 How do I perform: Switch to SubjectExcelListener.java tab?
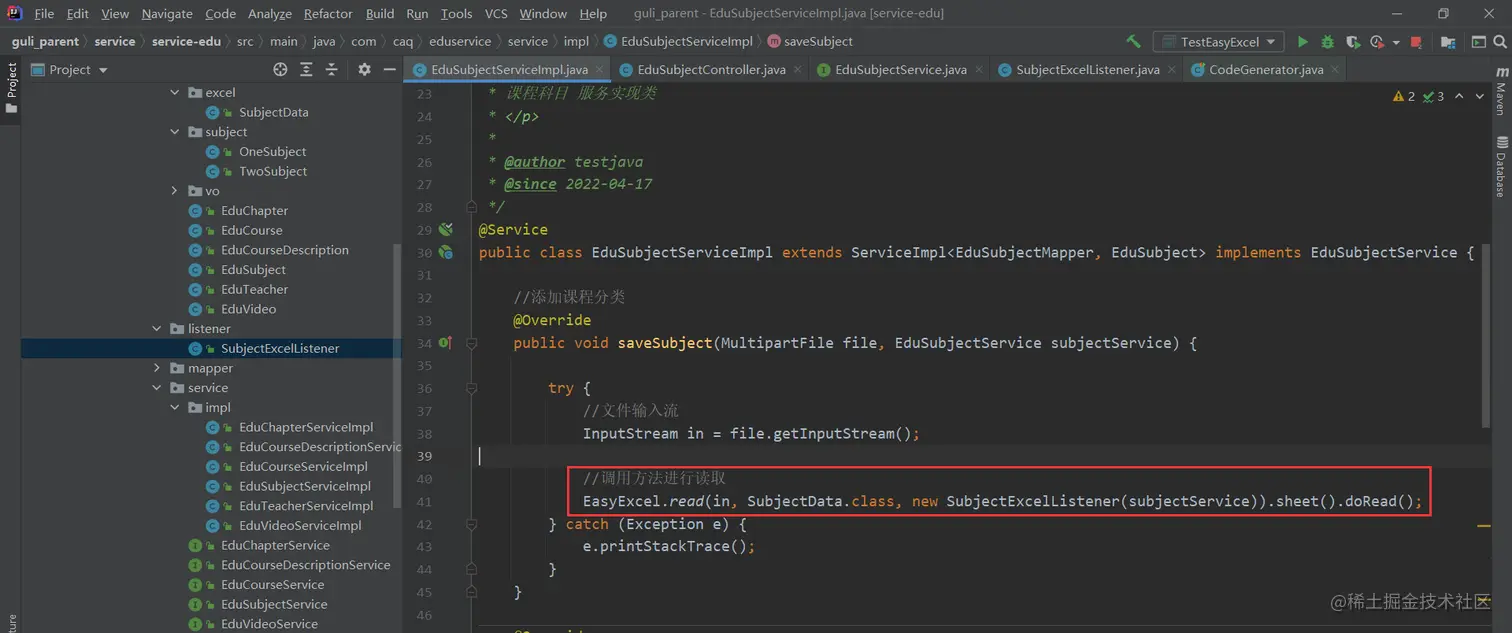point(1088,69)
